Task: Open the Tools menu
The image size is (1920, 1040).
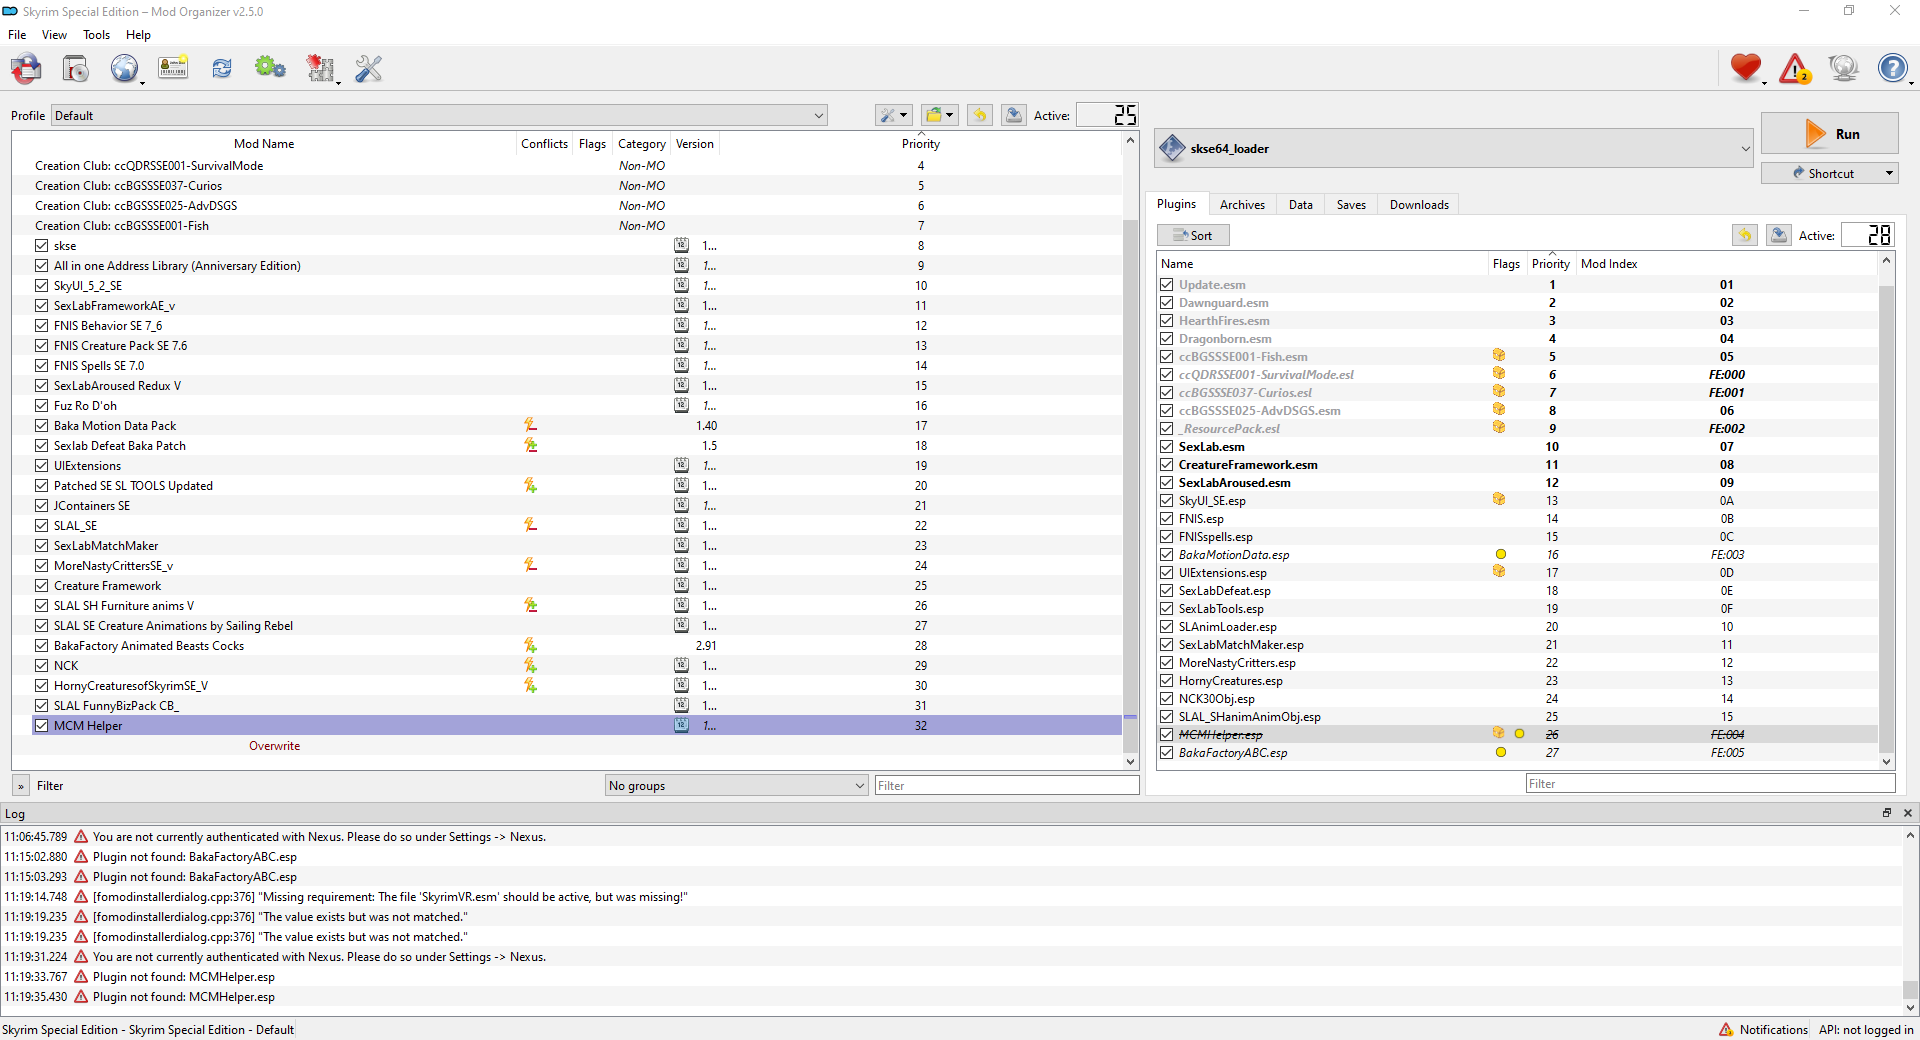Action: (97, 35)
